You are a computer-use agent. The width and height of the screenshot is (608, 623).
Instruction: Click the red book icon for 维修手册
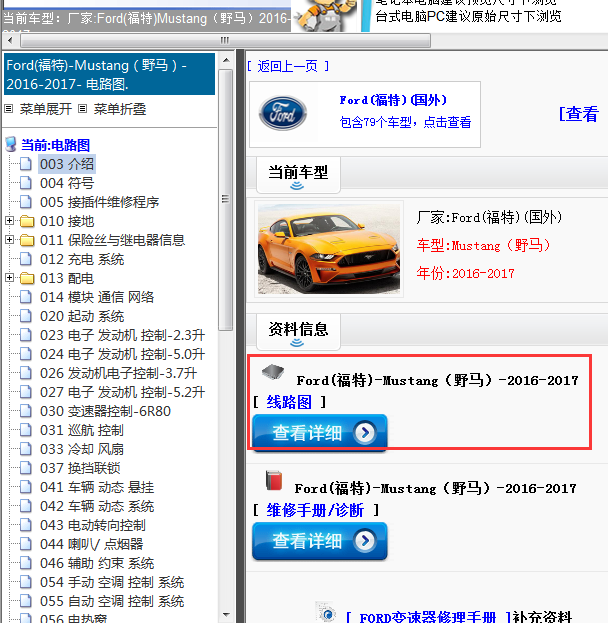[274, 480]
